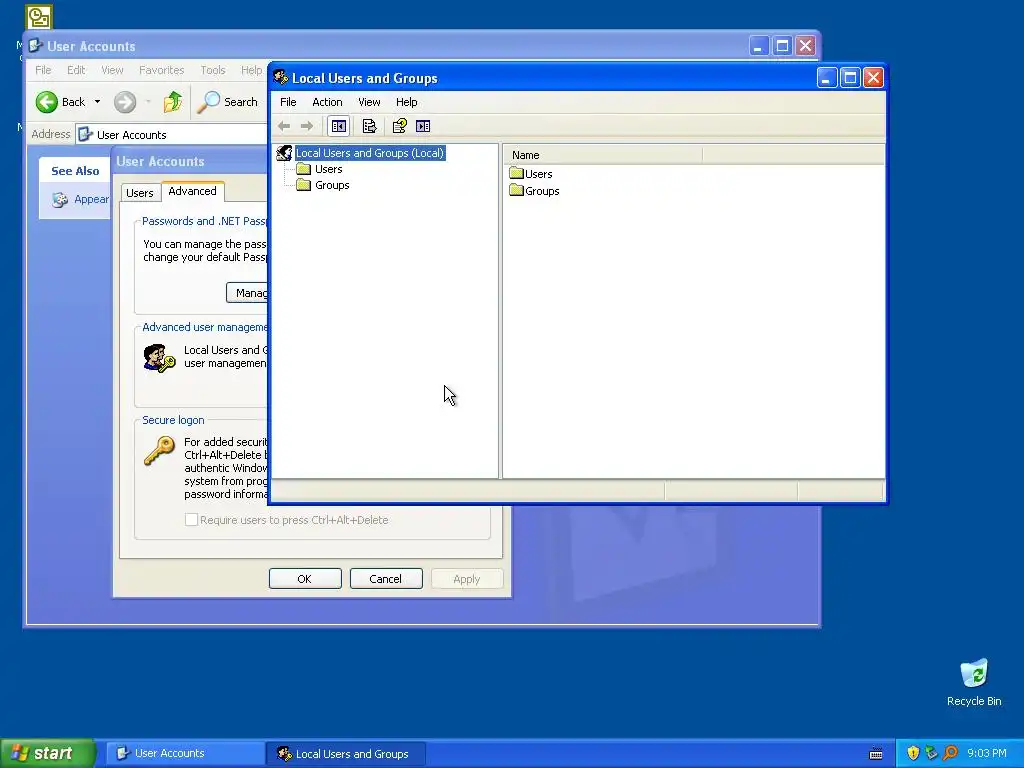Click the golden key Secure logon icon
Image resolution: width=1024 pixels, height=768 pixels.
159,451
